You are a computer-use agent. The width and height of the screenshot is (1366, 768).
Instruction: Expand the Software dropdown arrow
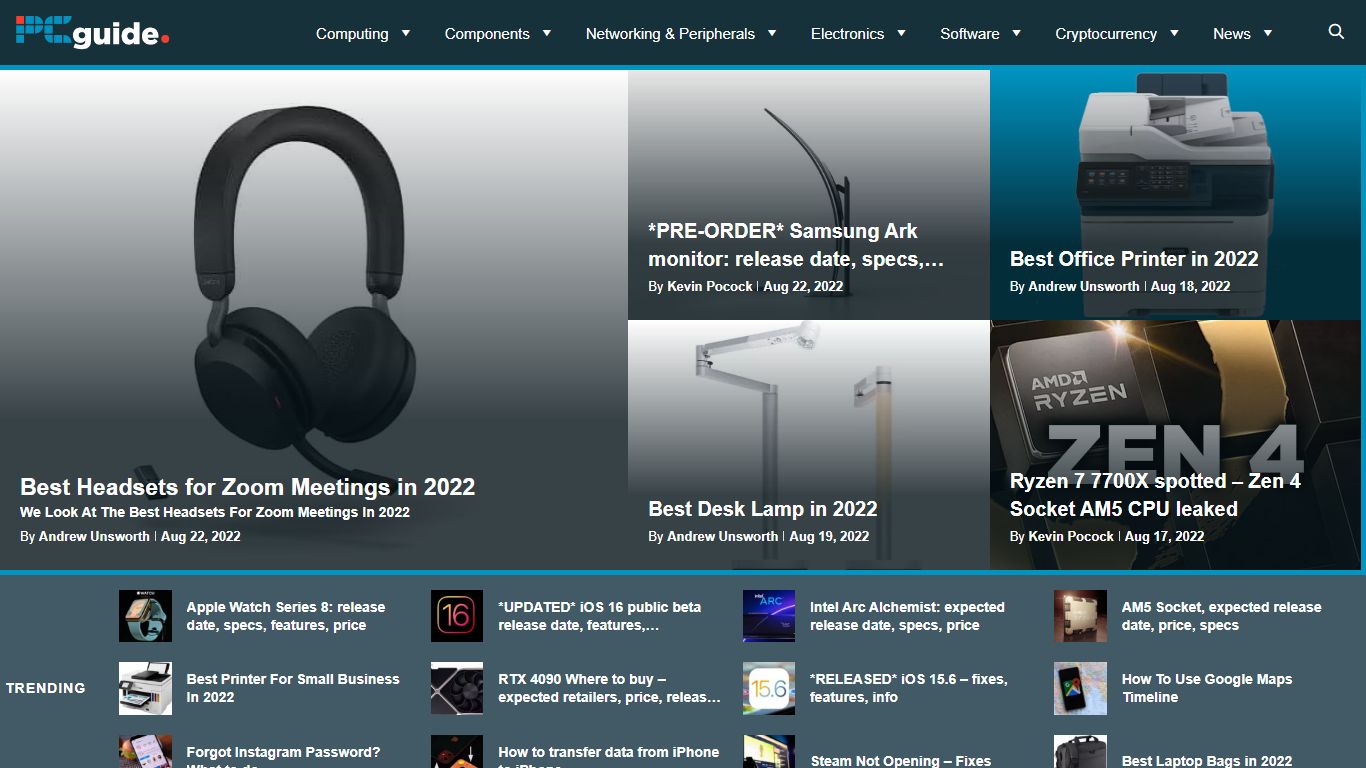[x=1016, y=33]
